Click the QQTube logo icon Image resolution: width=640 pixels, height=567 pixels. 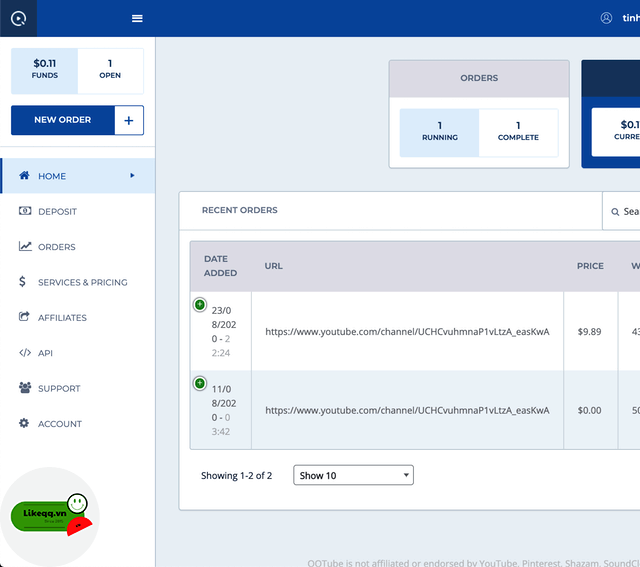18,18
